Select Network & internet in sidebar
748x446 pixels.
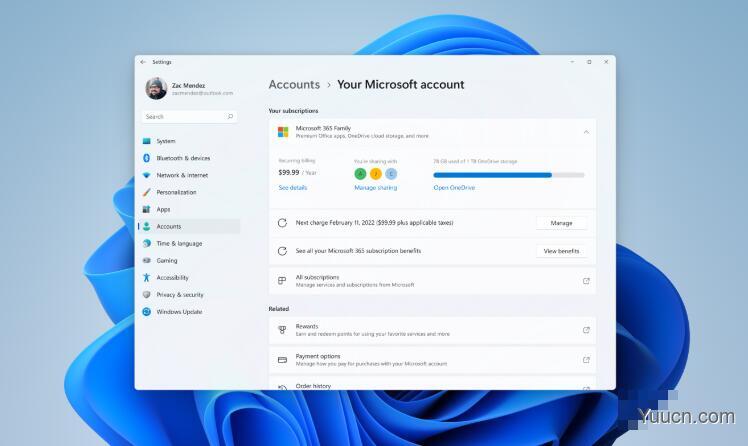189,175
